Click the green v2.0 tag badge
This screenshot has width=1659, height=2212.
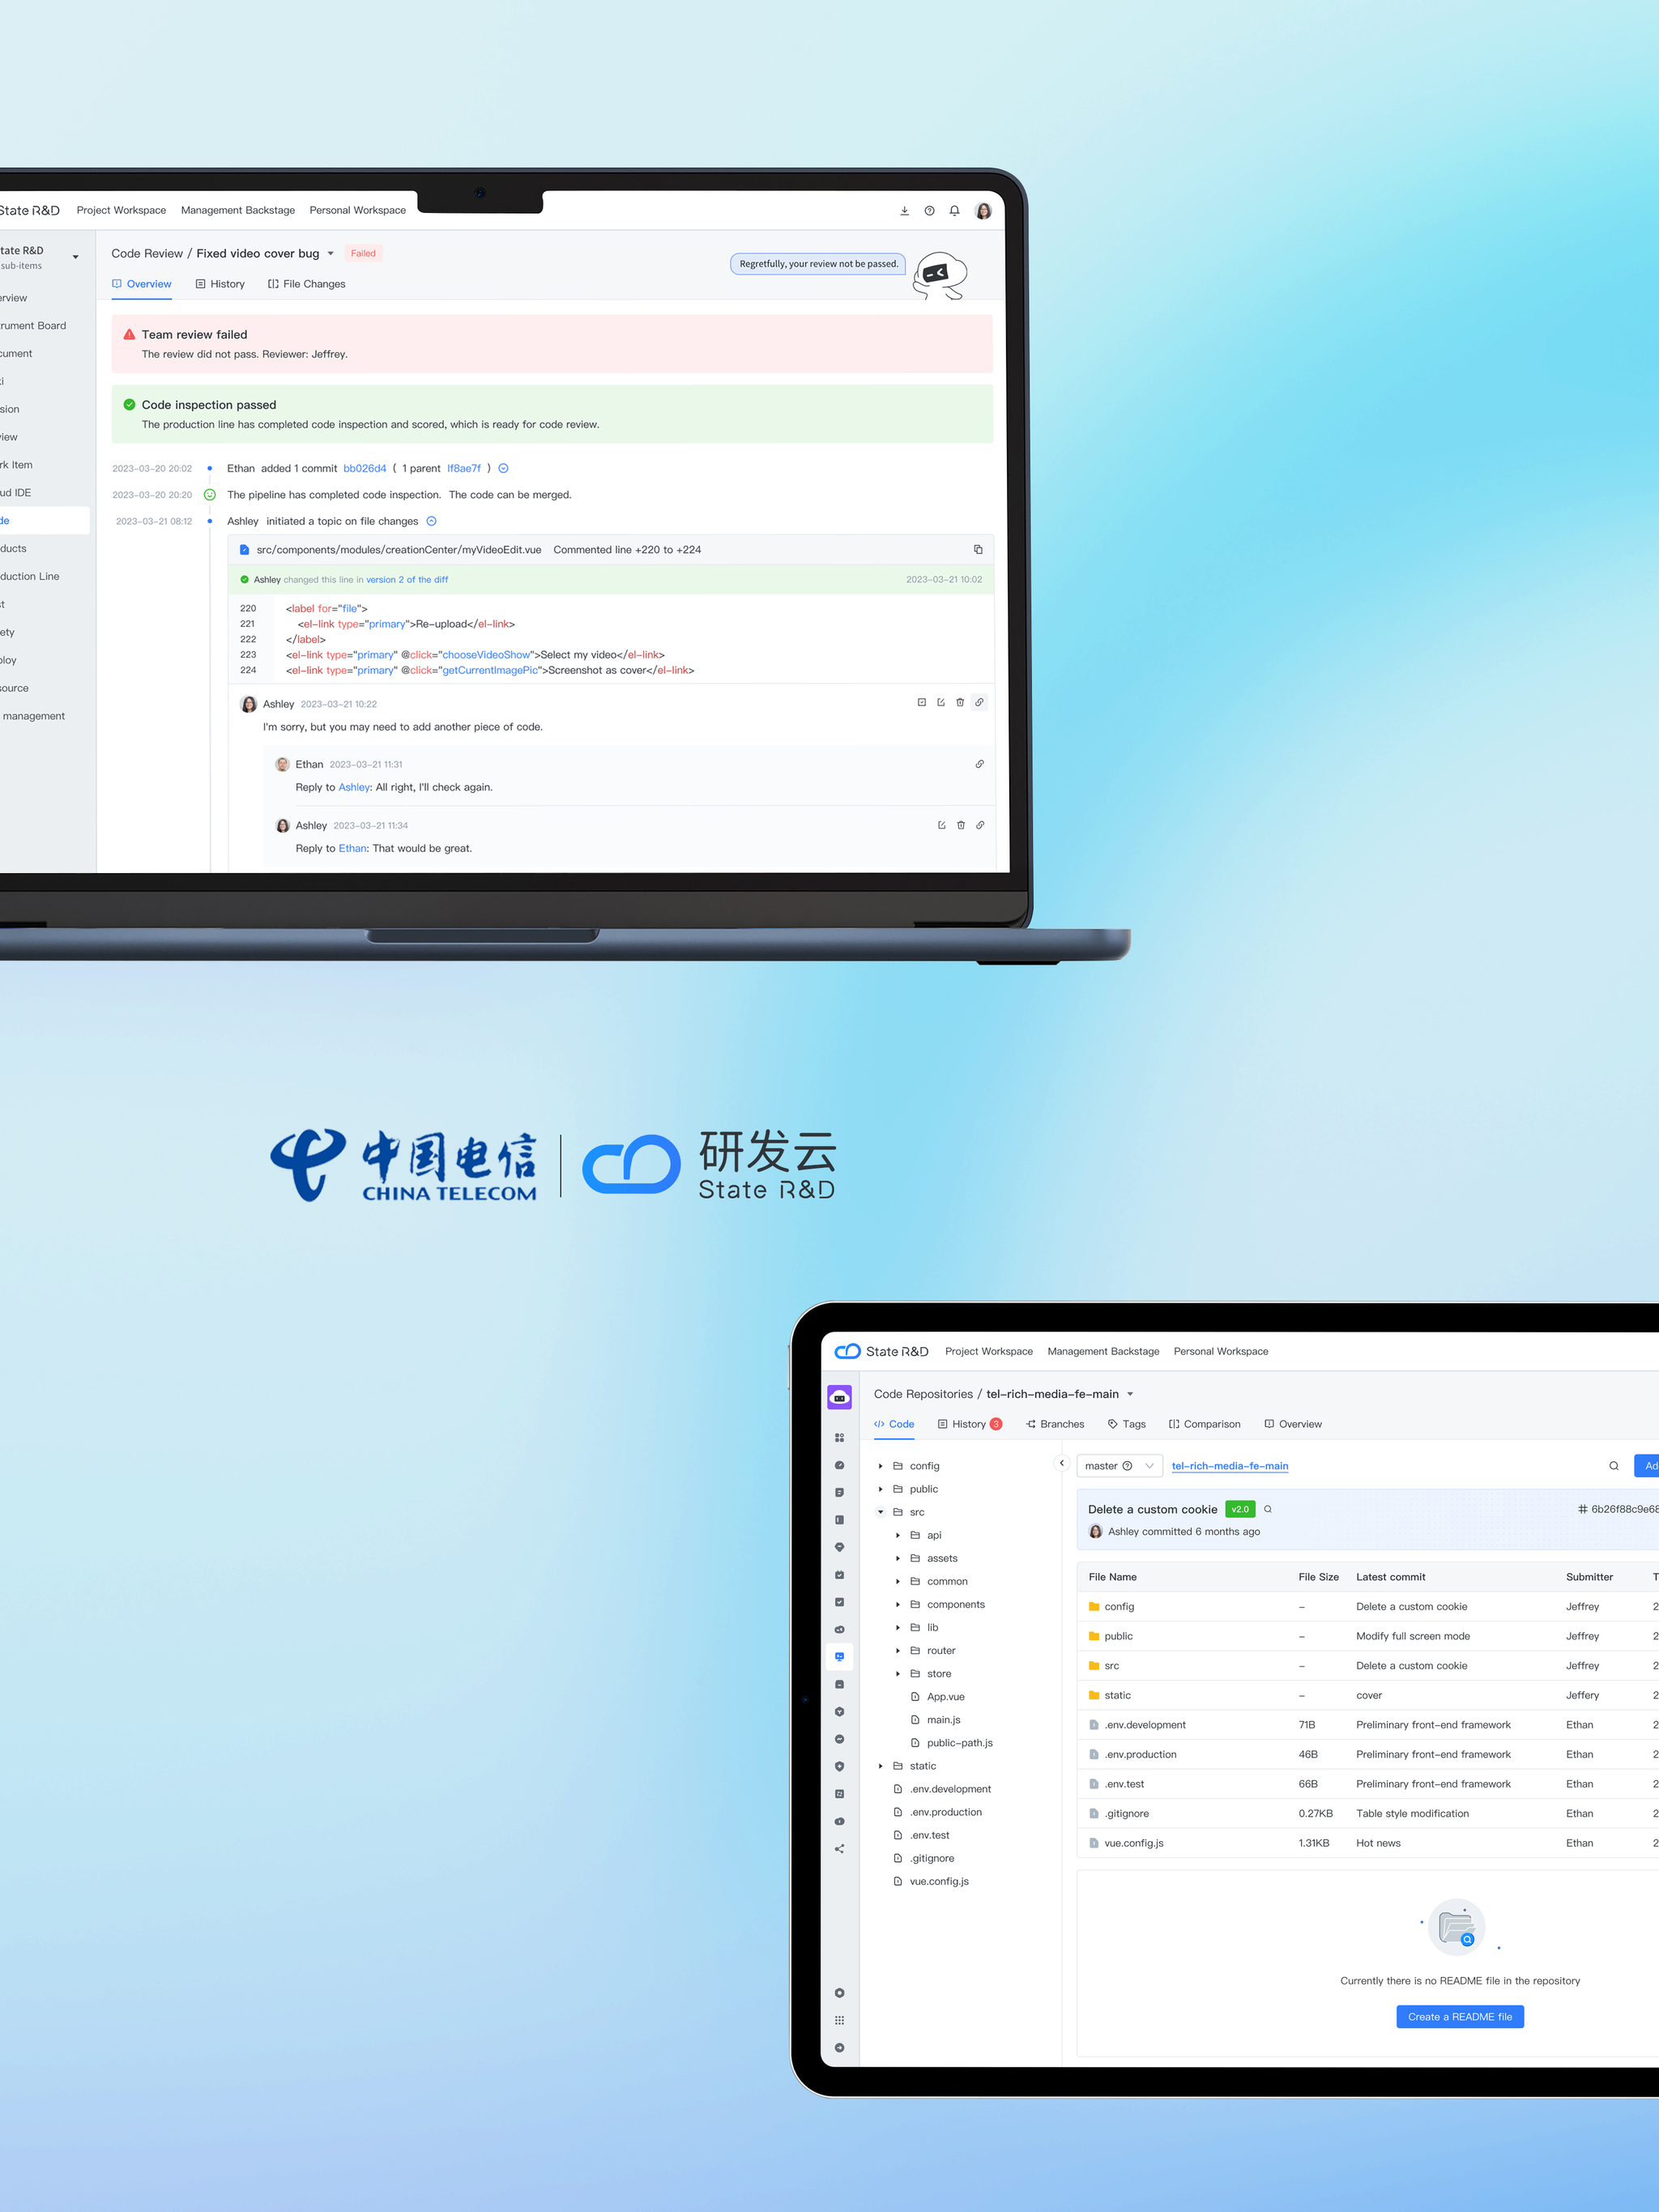pyautogui.click(x=1240, y=1509)
